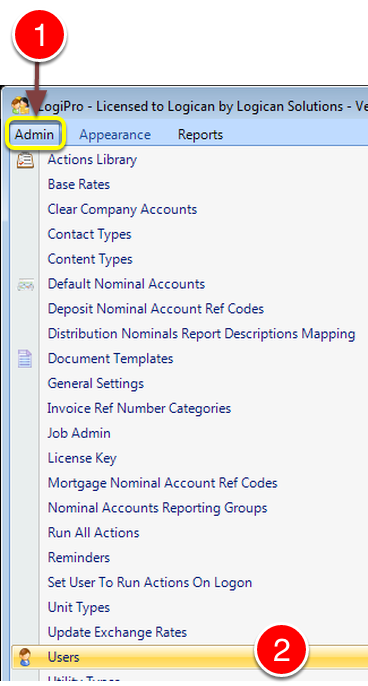Open General Settings
The height and width of the screenshot is (686, 368).
coord(95,384)
